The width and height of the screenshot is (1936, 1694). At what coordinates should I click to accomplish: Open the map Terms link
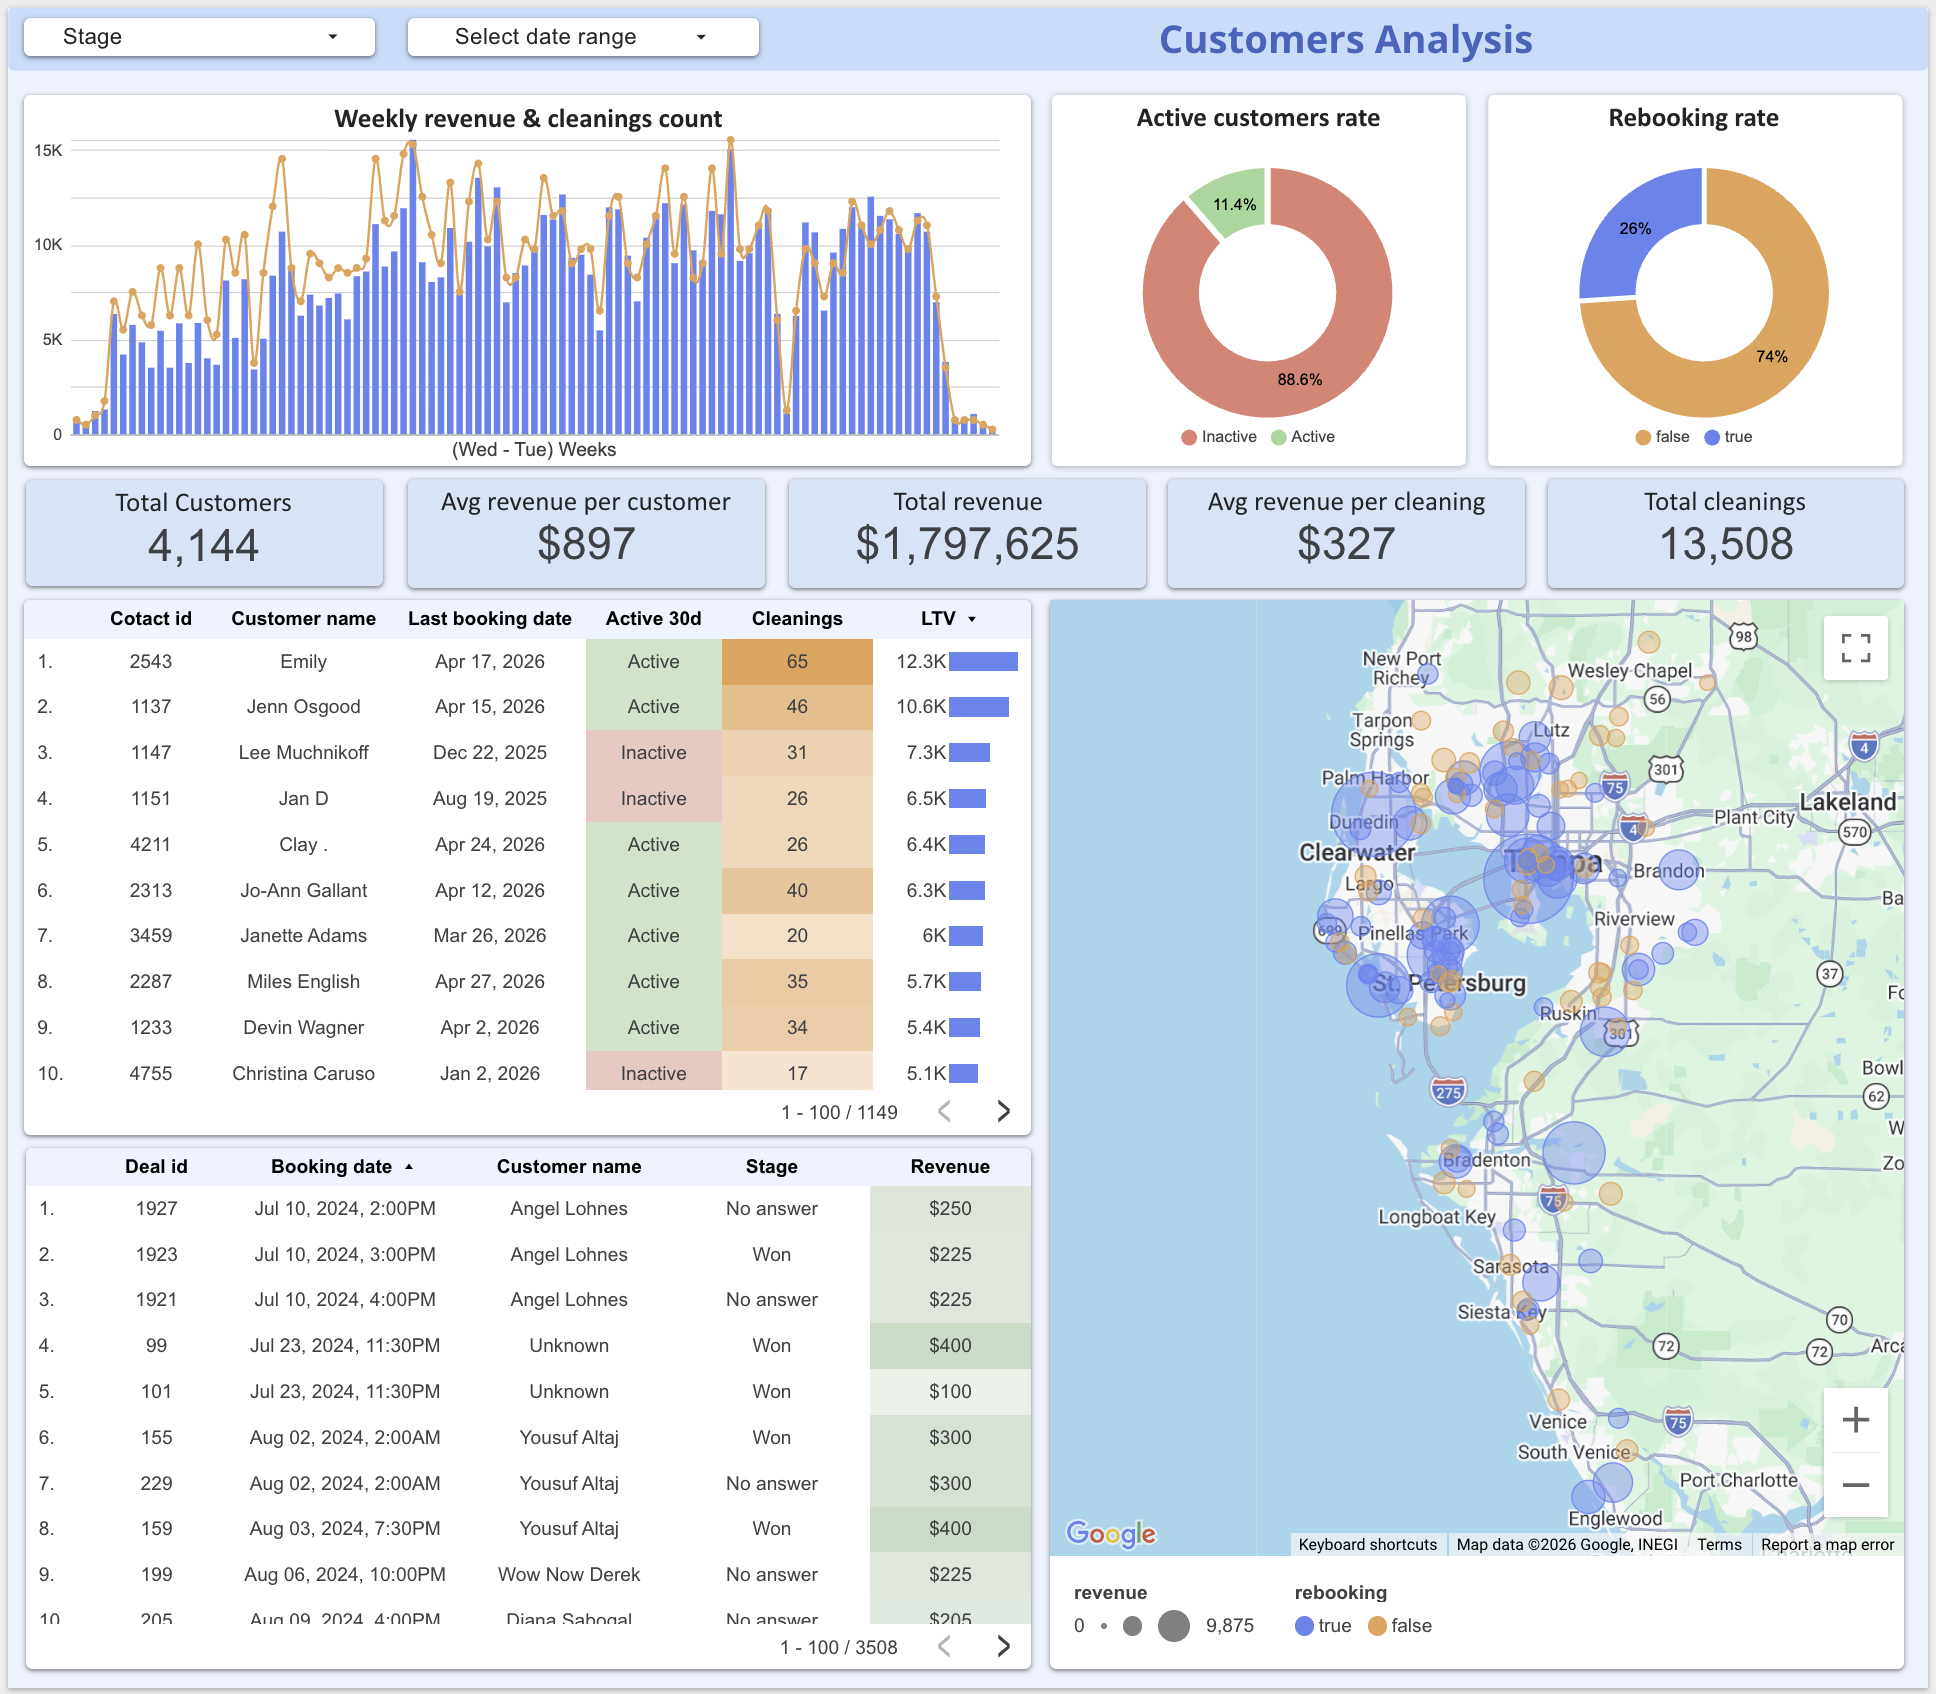[1719, 1545]
